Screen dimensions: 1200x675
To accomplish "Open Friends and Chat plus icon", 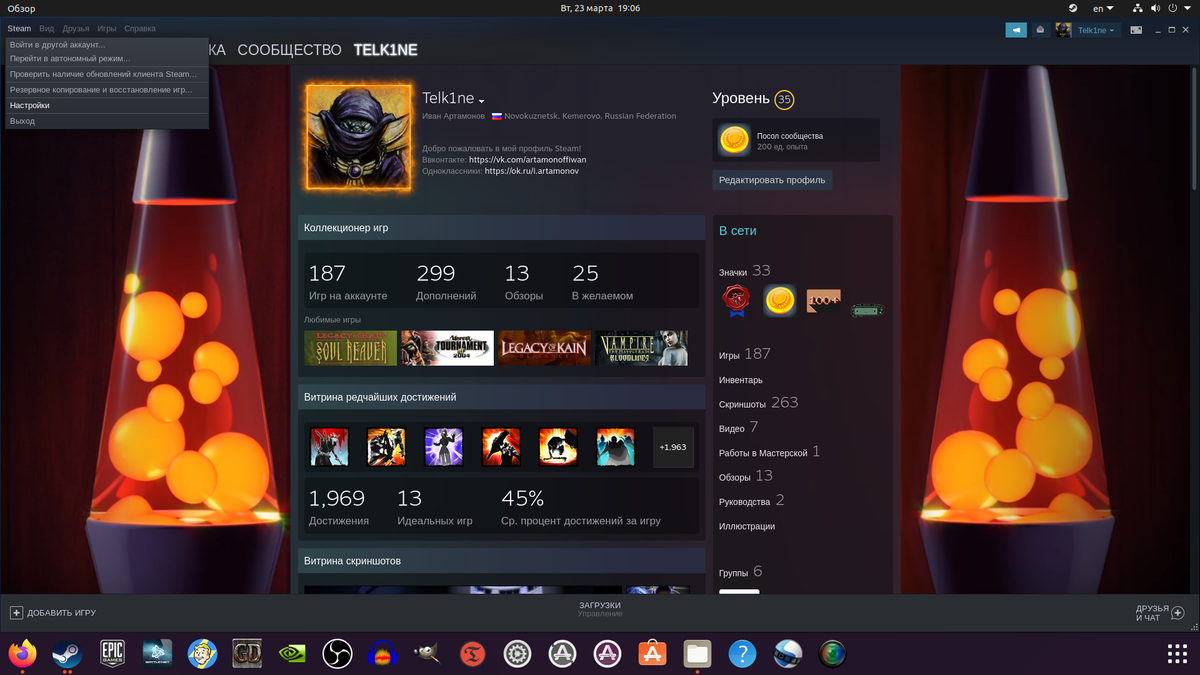I will tap(1177, 612).
